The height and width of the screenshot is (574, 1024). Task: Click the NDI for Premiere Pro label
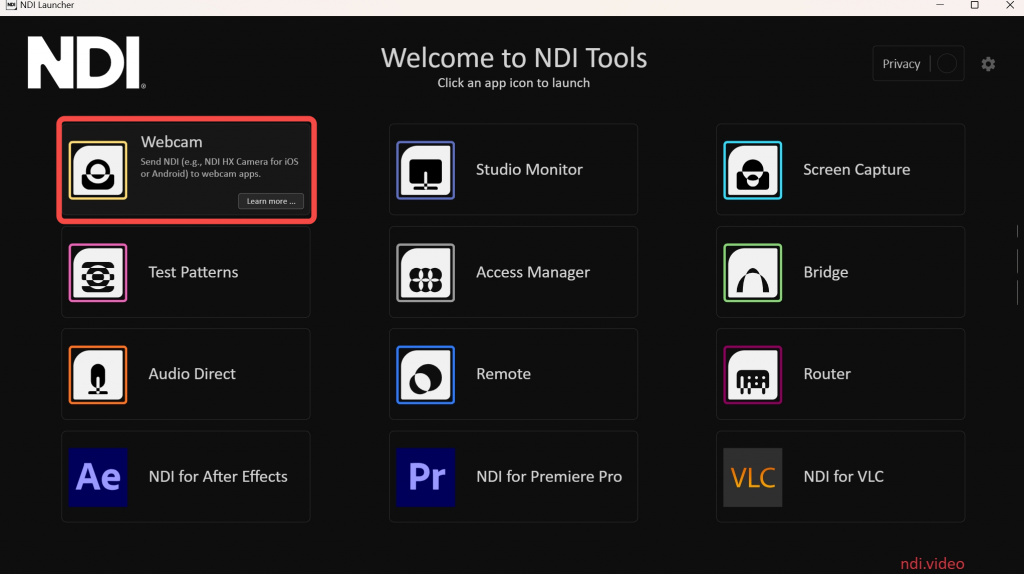[549, 477]
